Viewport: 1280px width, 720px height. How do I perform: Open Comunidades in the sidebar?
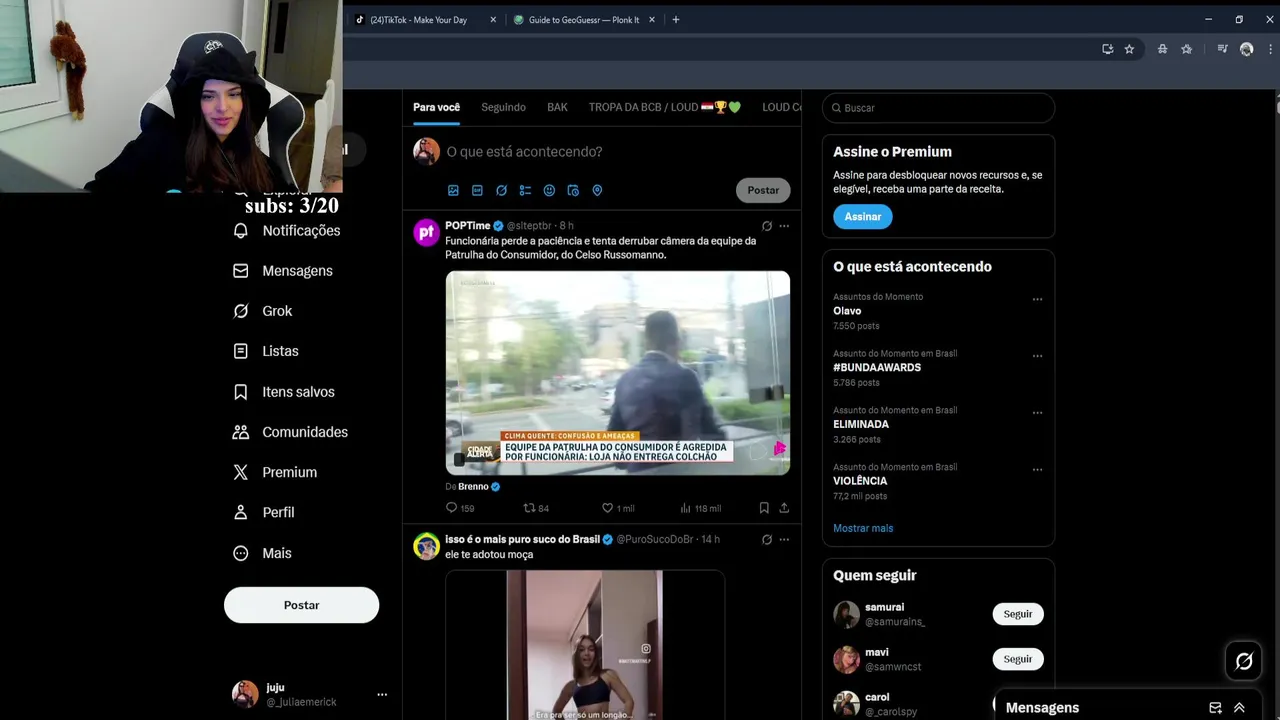tap(290, 432)
